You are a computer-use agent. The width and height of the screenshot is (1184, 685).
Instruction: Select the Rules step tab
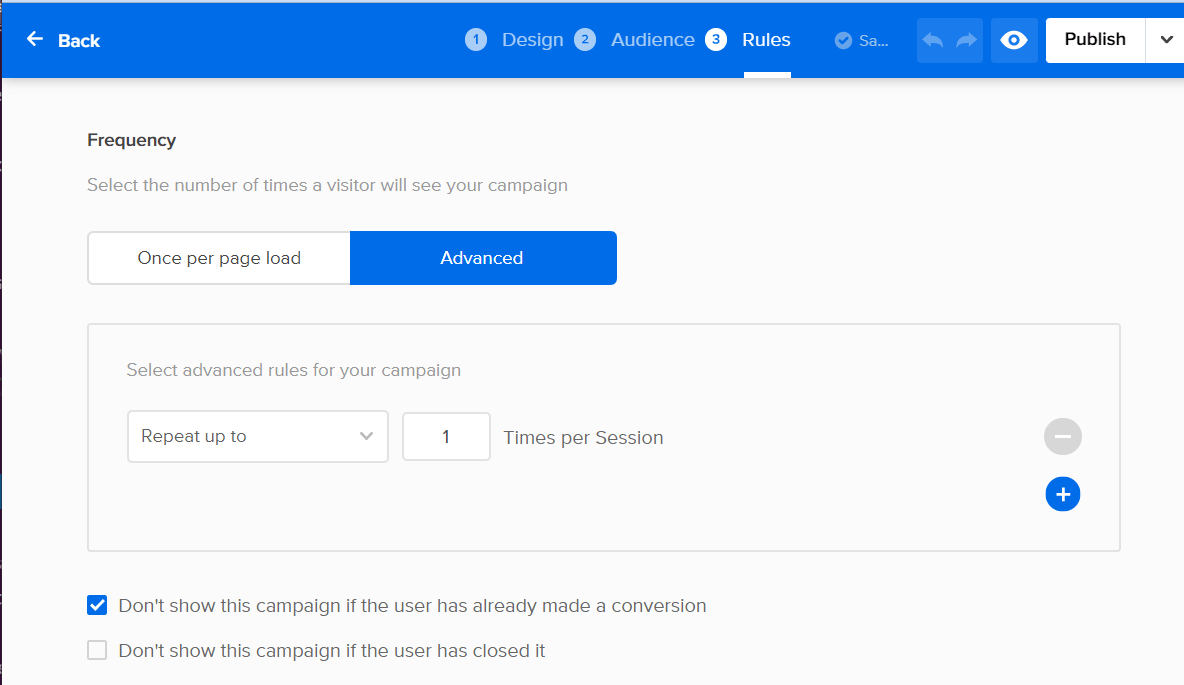point(766,40)
